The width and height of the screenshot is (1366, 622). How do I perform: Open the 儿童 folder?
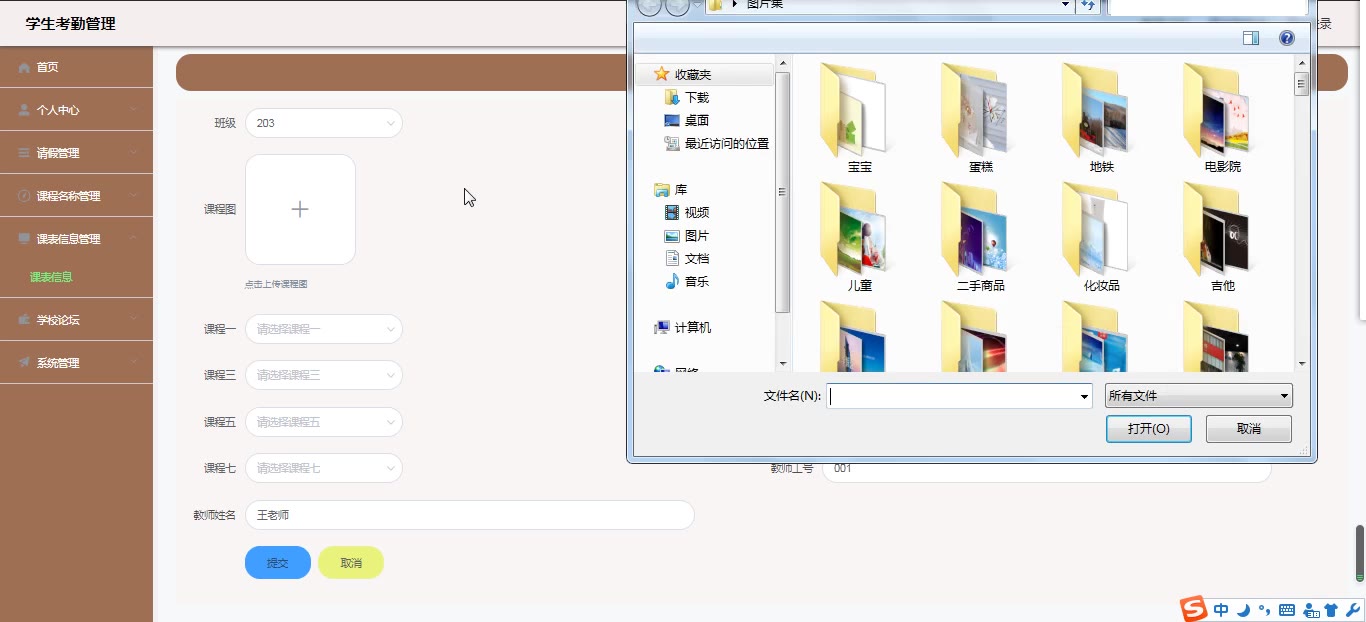[859, 237]
